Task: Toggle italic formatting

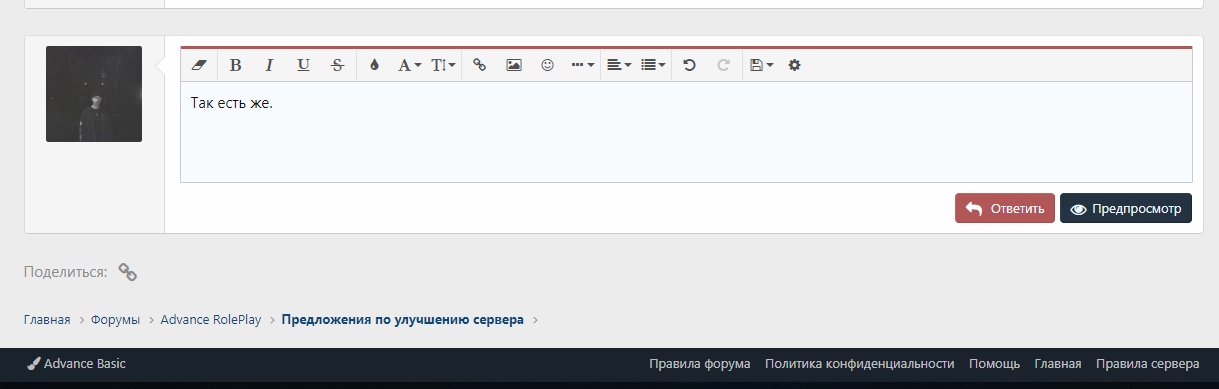Action: tap(269, 65)
